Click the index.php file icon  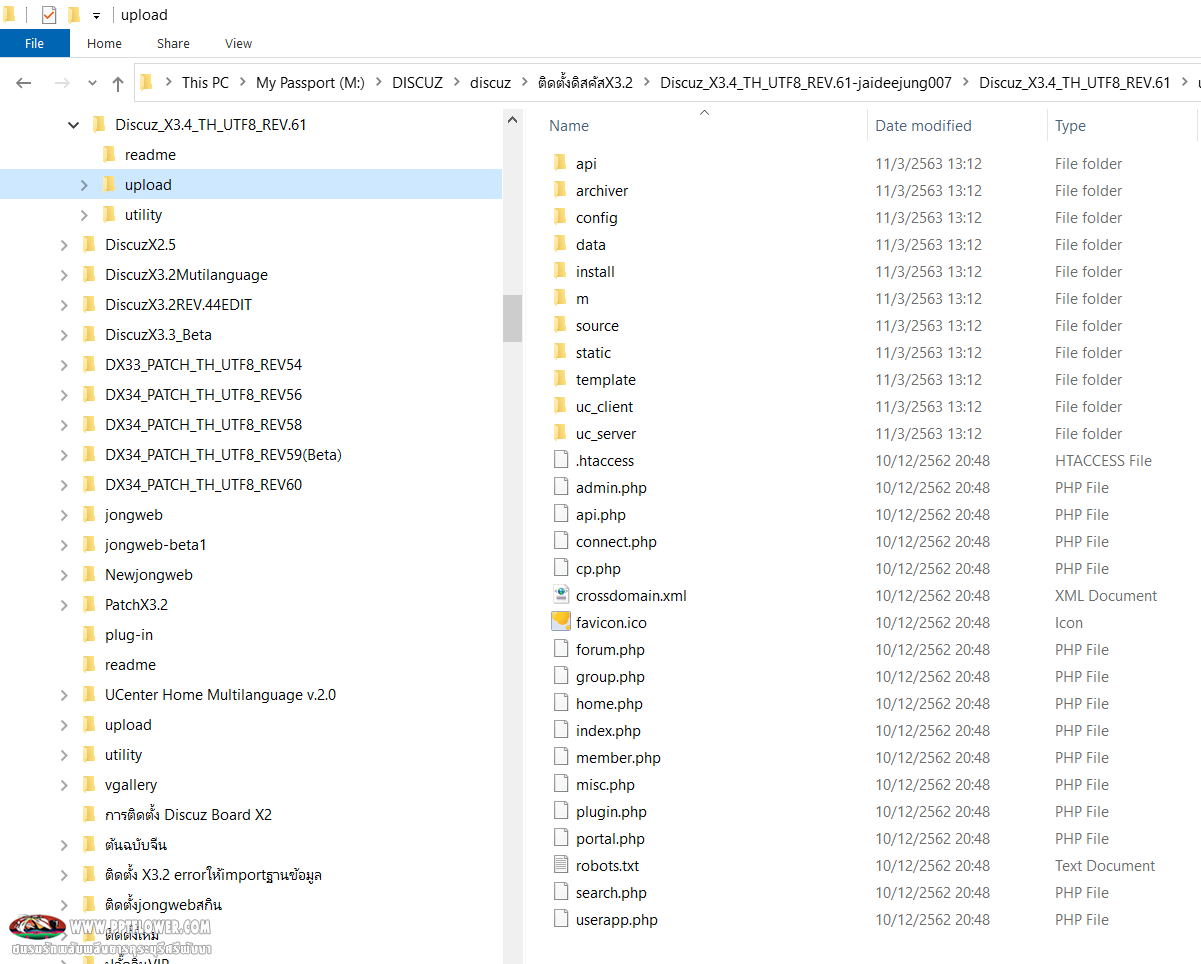click(560, 730)
